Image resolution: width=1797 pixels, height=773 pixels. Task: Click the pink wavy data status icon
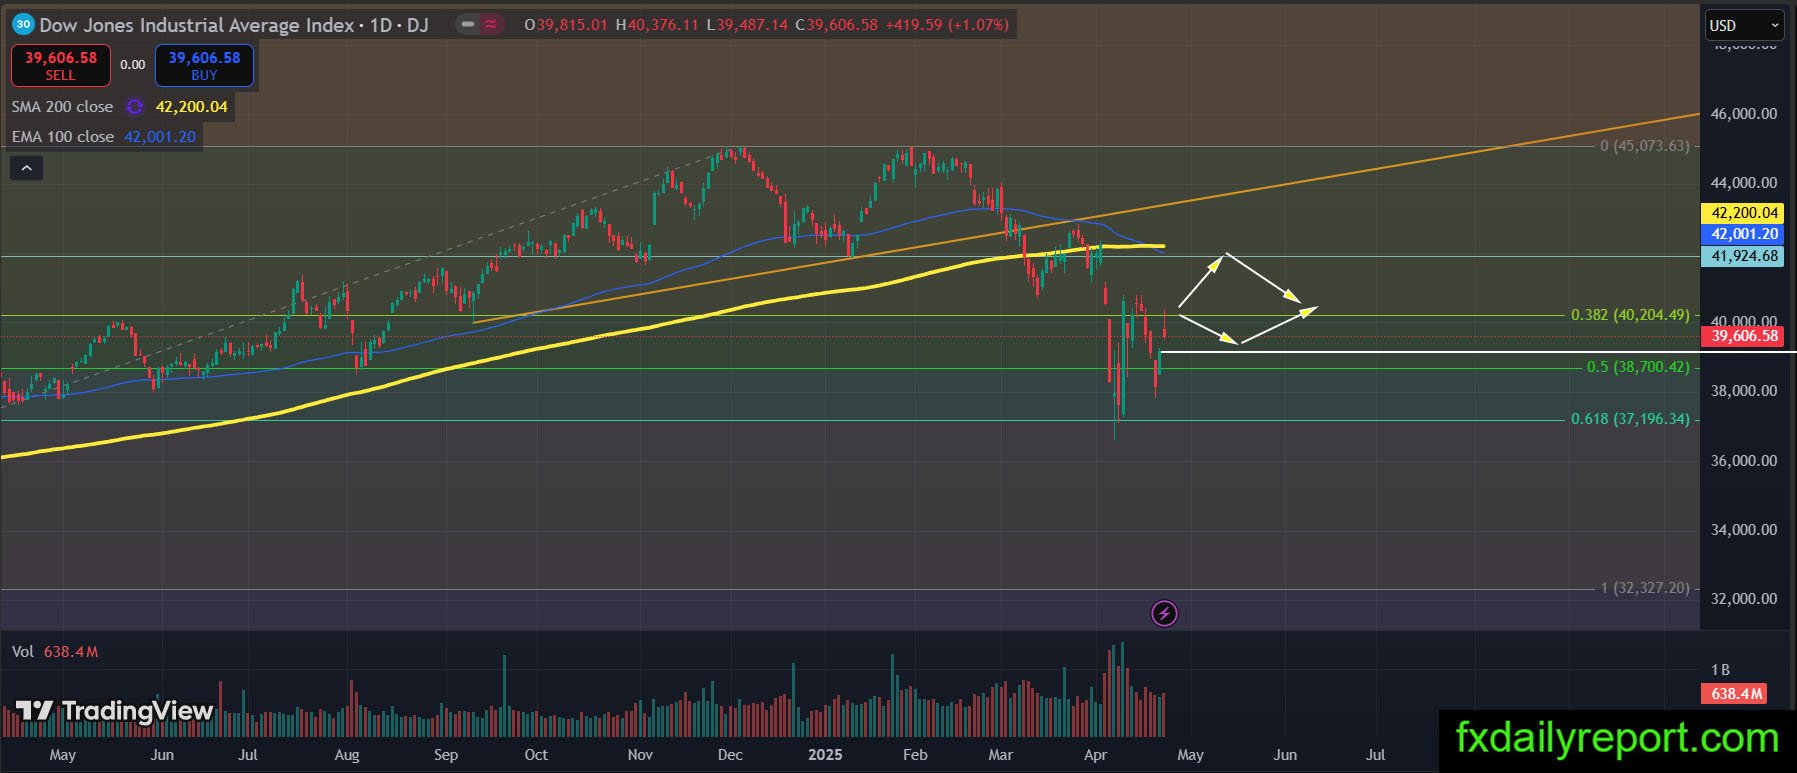491,24
